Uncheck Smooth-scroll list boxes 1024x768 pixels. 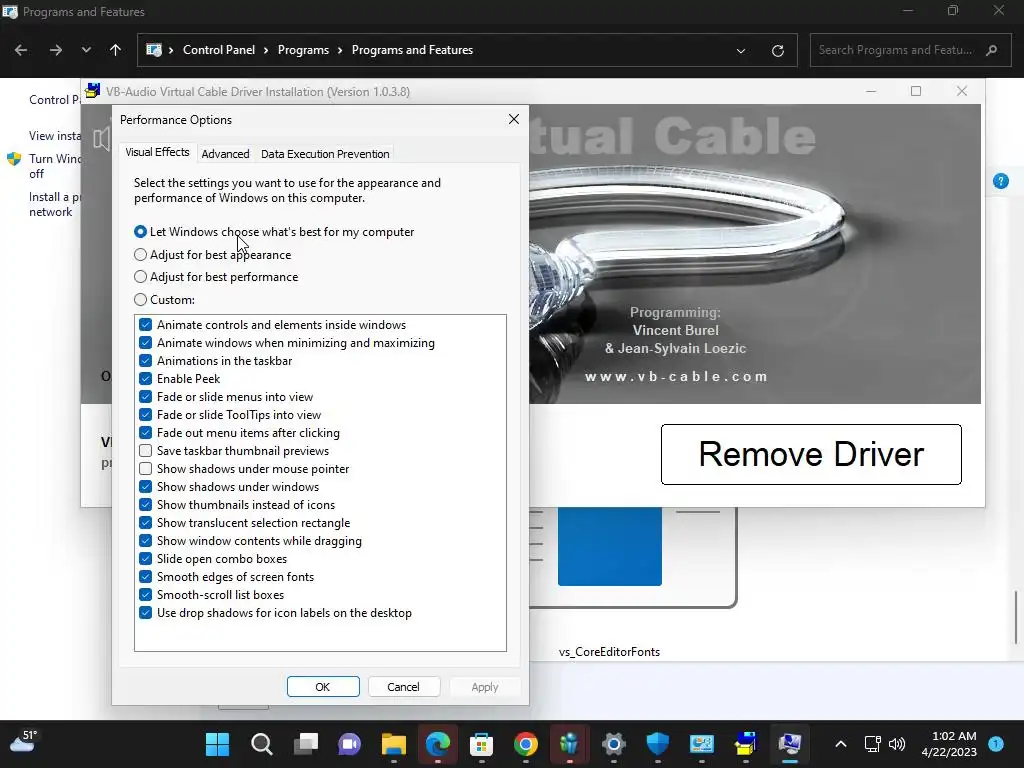click(x=146, y=595)
